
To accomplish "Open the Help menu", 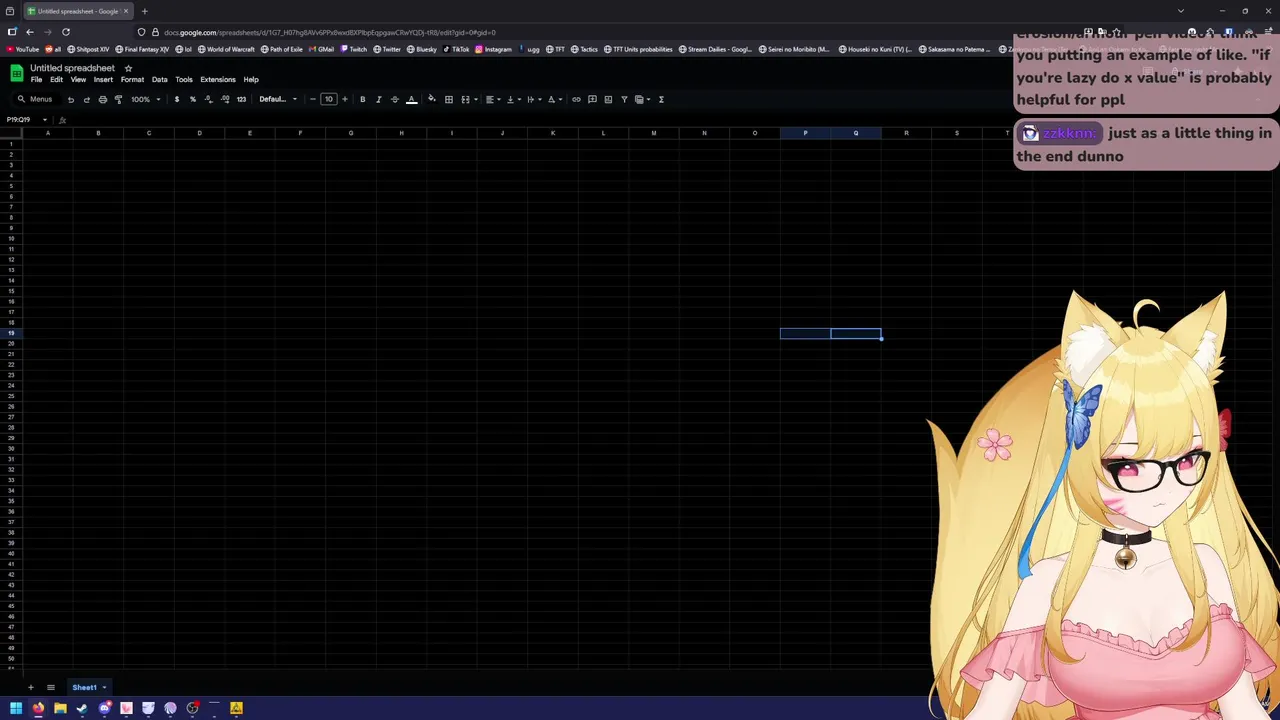I will point(251,80).
